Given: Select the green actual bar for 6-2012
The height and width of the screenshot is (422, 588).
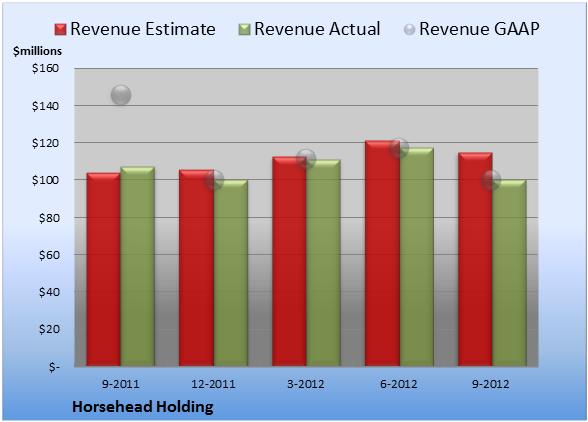Looking at the screenshot, I should (x=416, y=257).
